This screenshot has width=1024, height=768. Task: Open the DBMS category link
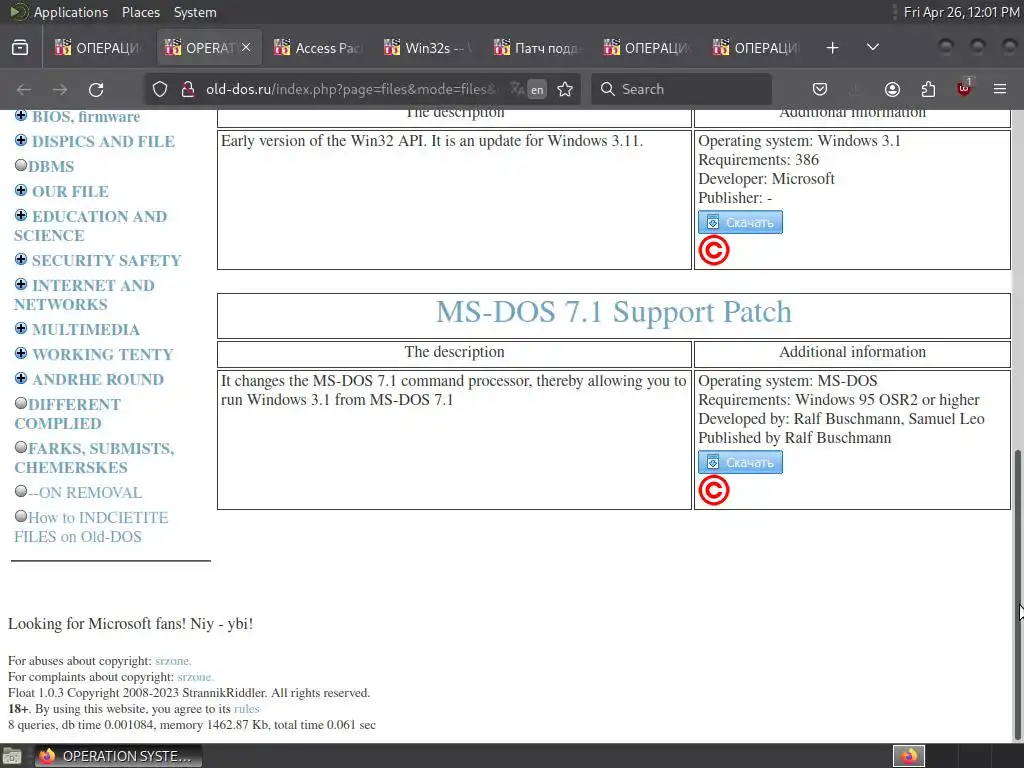coord(51,167)
